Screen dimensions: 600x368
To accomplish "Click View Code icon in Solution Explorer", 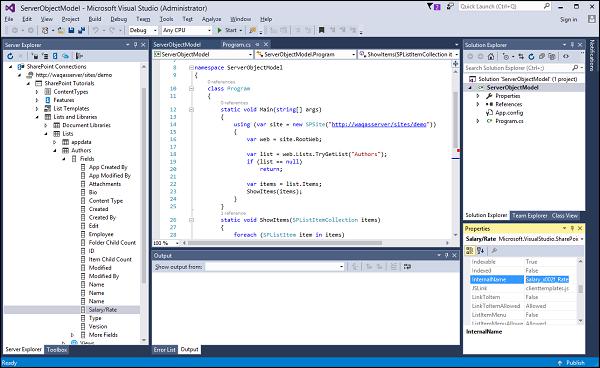I will pos(566,57).
